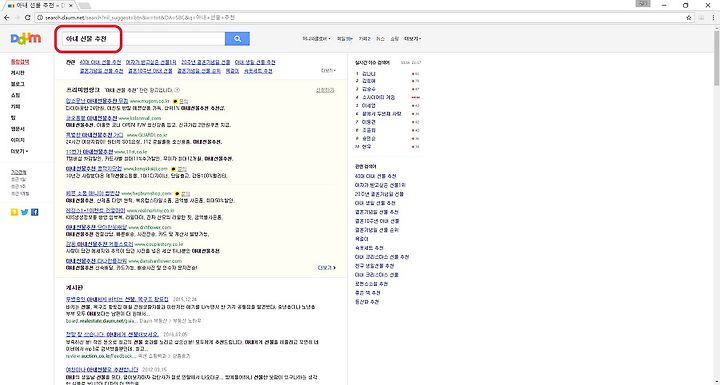Open a new browser tab

pos(84,6)
